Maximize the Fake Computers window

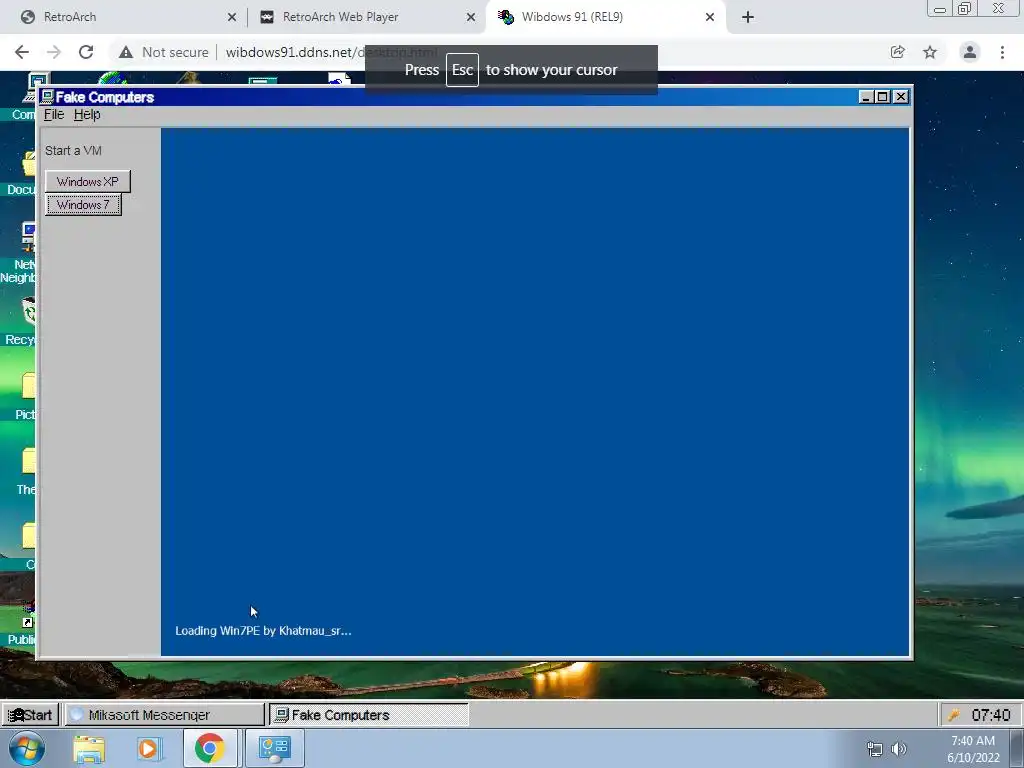(x=882, y=97)
